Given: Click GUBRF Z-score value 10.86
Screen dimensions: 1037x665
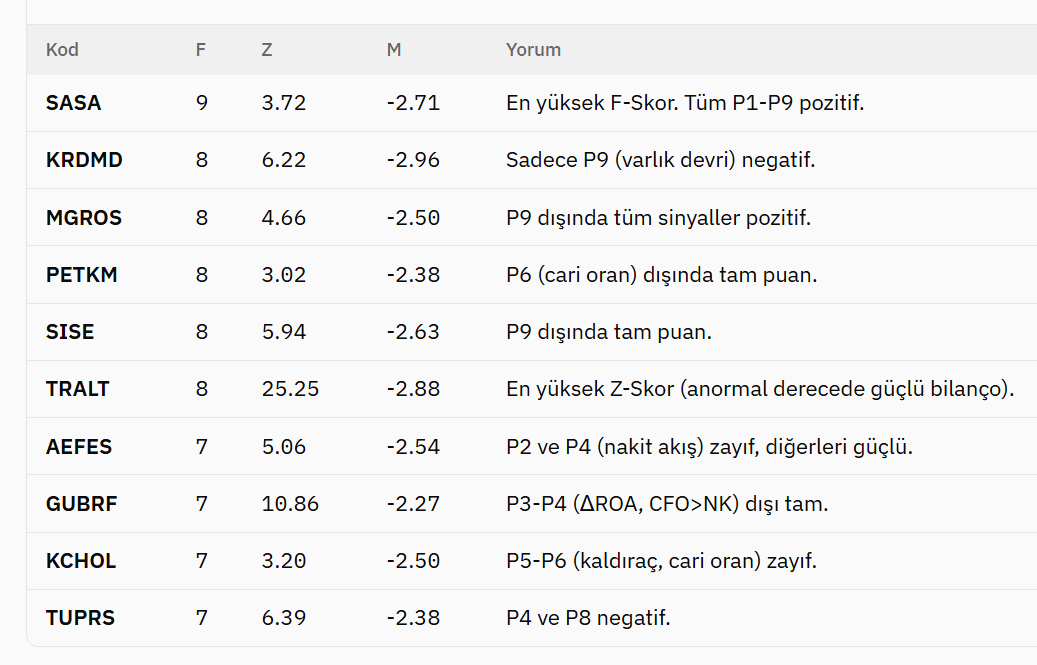Looking at the screenshot, I should click(290, 504).
